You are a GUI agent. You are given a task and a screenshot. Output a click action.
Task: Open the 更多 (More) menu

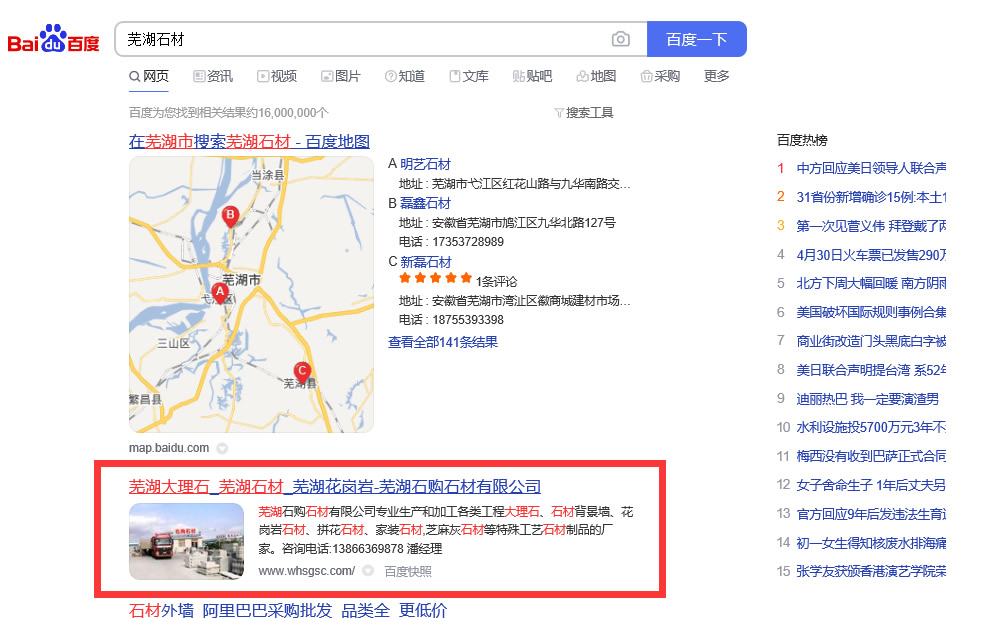[717, 76]
